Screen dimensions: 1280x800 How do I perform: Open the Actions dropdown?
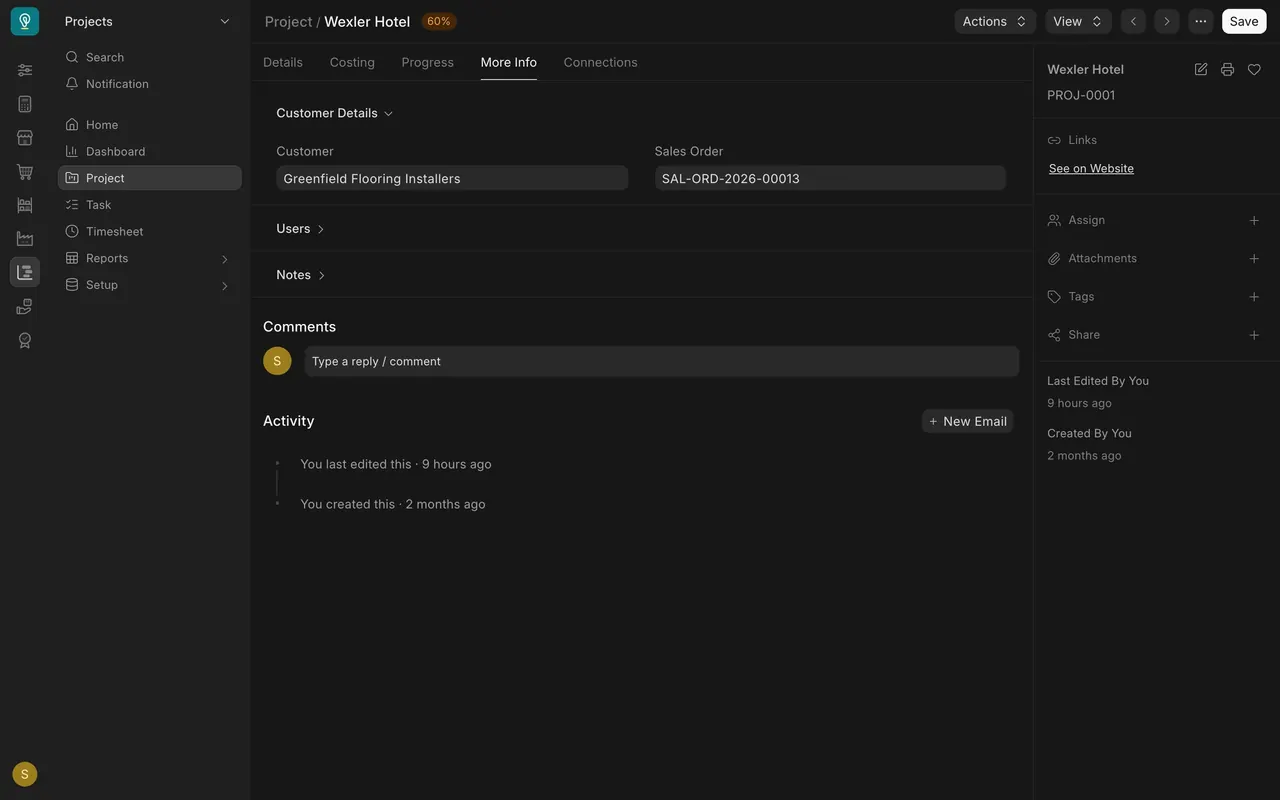click(995, 21)
